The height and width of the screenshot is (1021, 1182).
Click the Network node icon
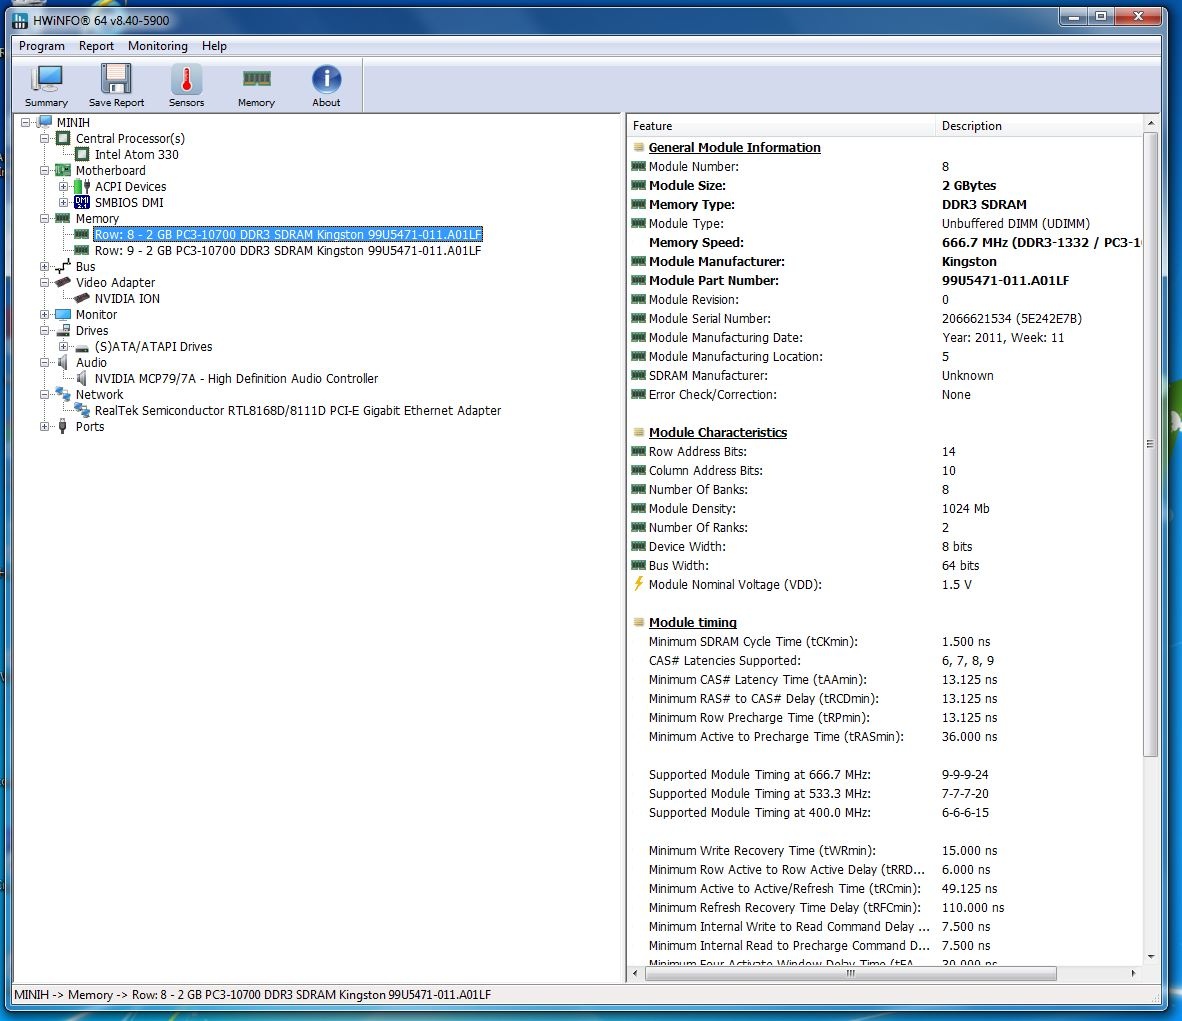click(x=63, y=394)
